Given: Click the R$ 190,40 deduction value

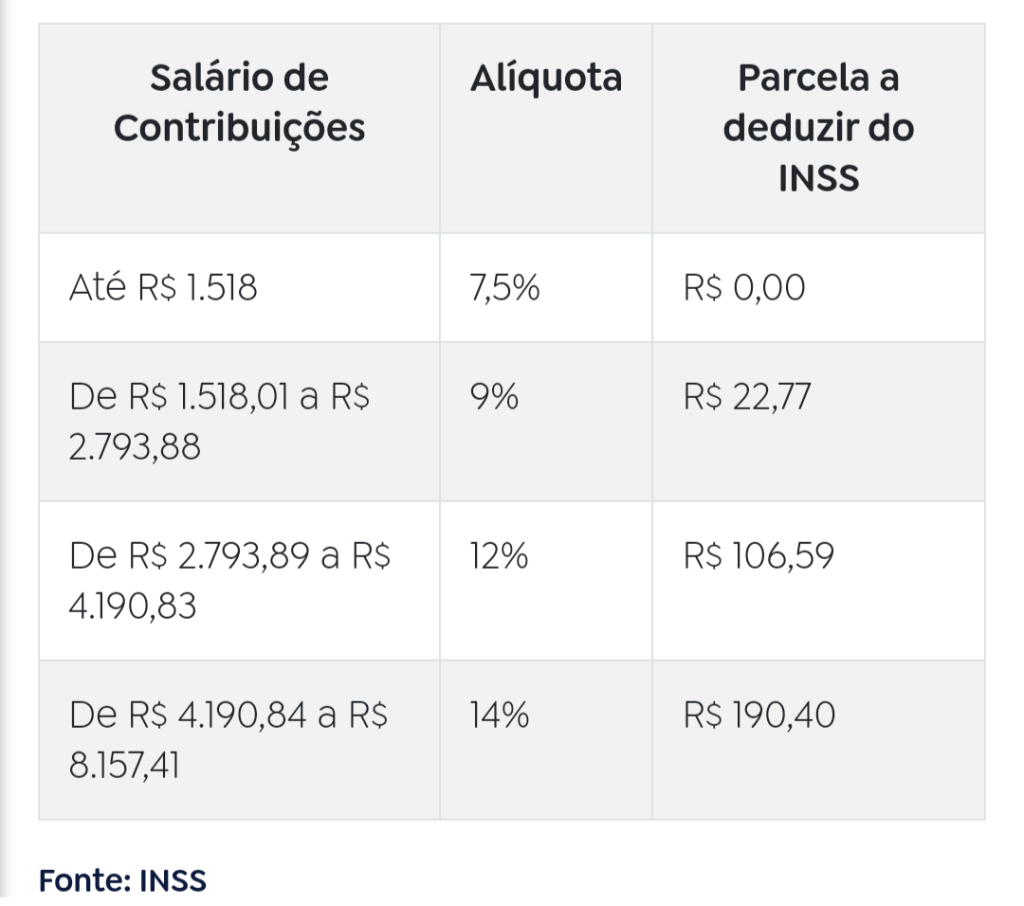Looking at the screenshot, I should coord(759,715).
